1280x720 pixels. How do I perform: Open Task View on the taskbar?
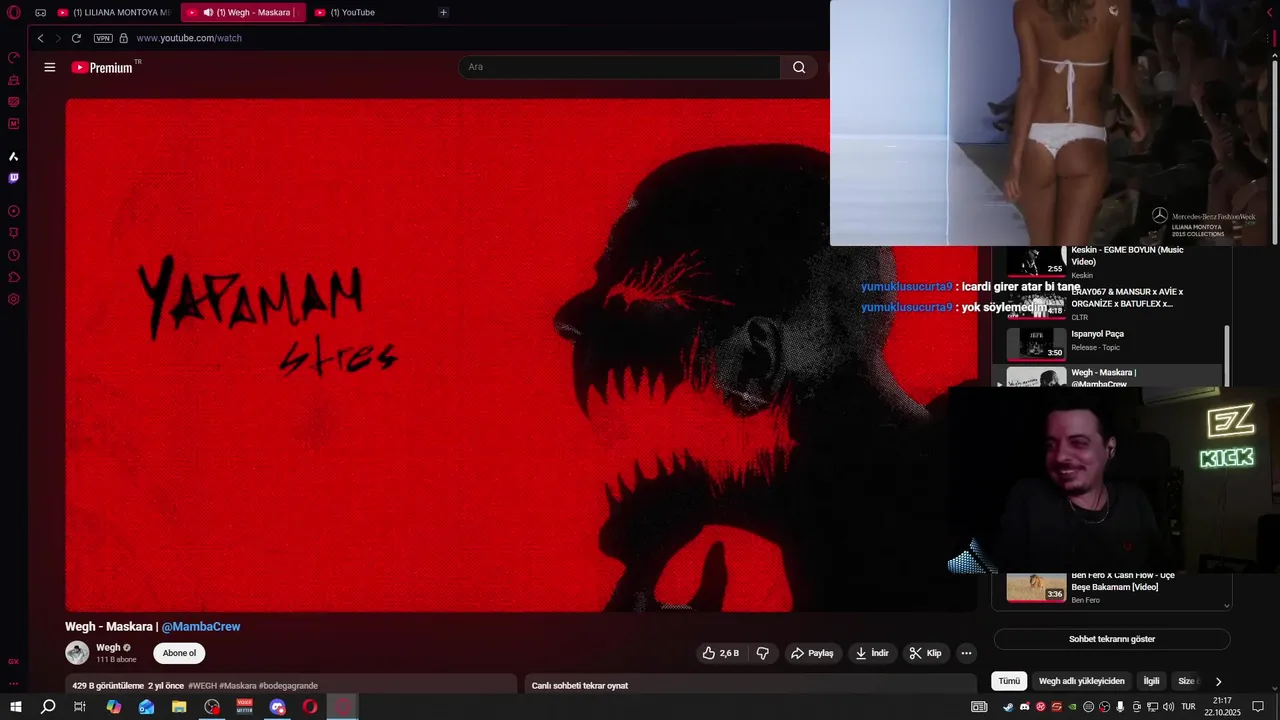80,707
